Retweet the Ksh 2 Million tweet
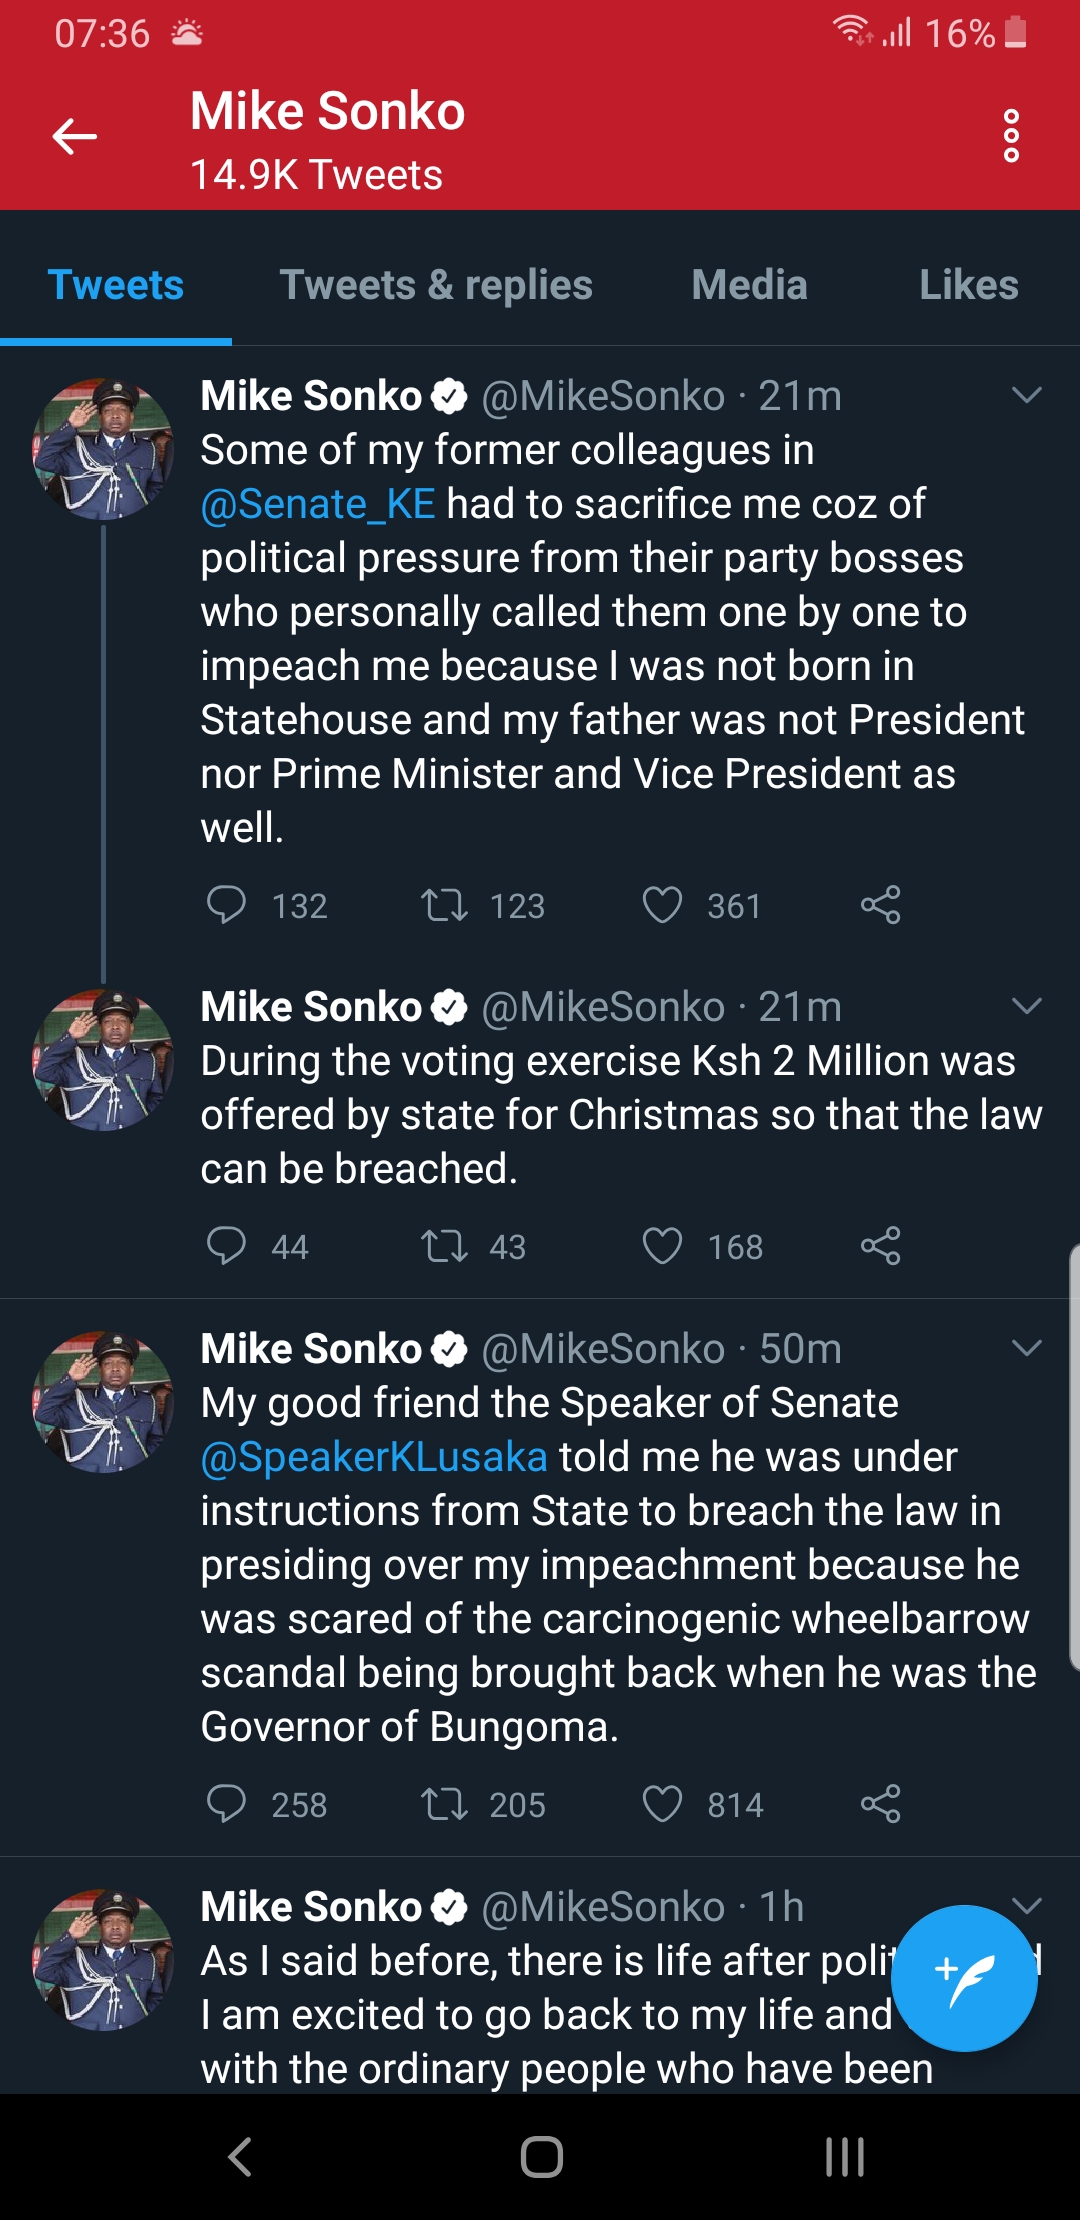 click(444, 1246)
